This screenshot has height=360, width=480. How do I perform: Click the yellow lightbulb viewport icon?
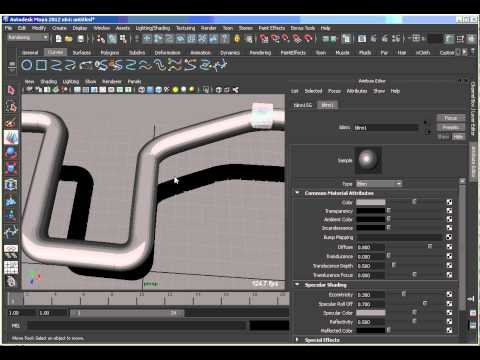pos(175,90)
